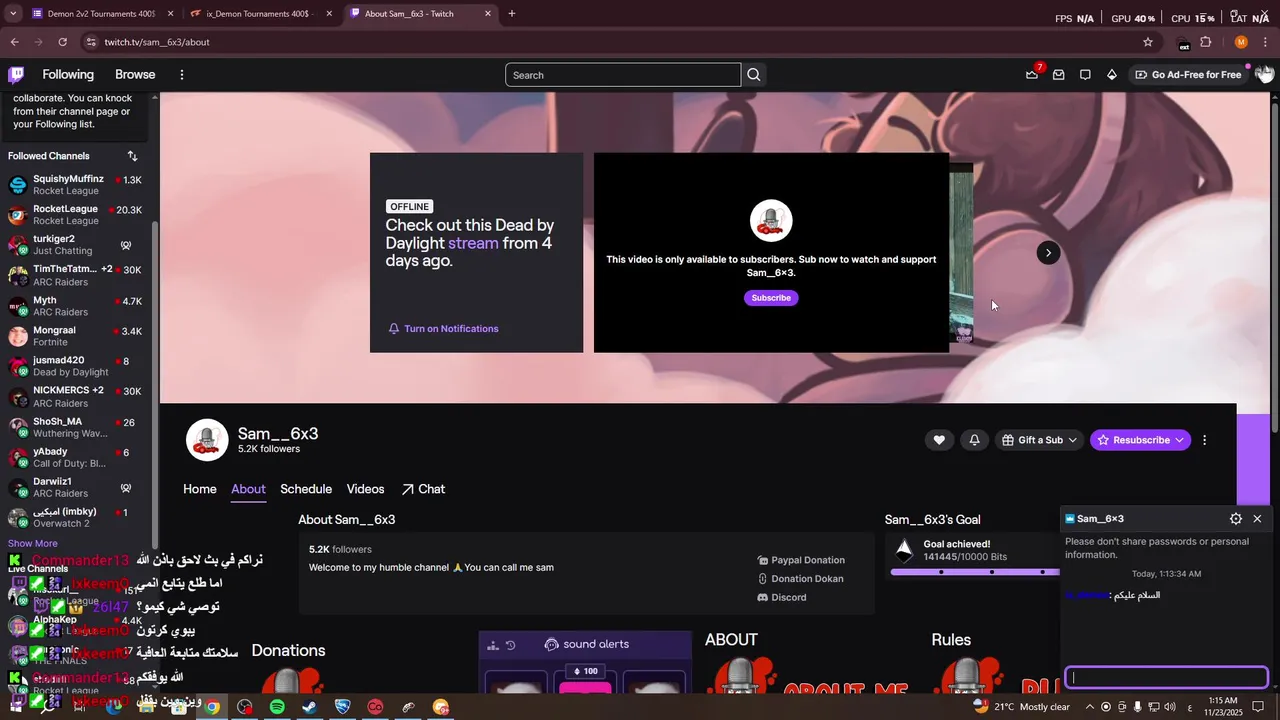Screen dimensions: 1280x720
Task: Open the Schedule channel tab
Action: coord(306,489)
